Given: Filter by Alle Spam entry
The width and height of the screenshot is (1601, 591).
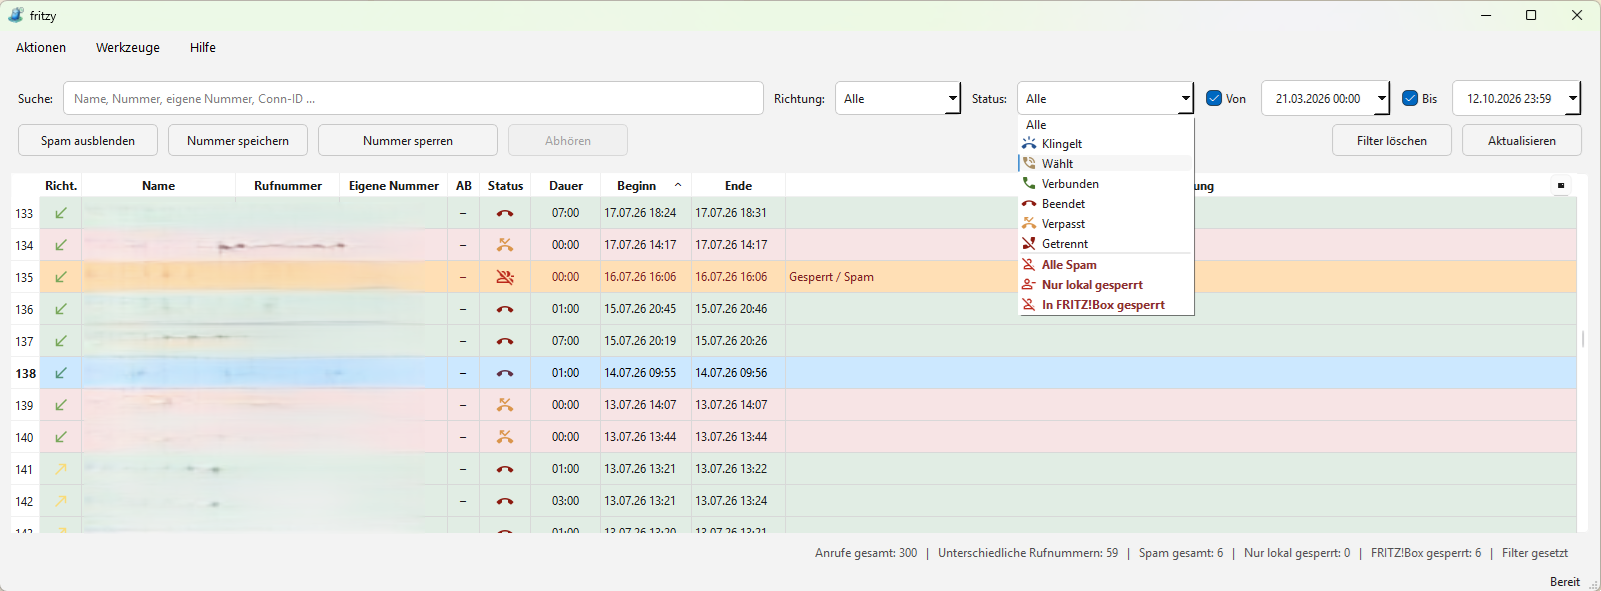Looking at the screenshot, I should [1105, 265].
